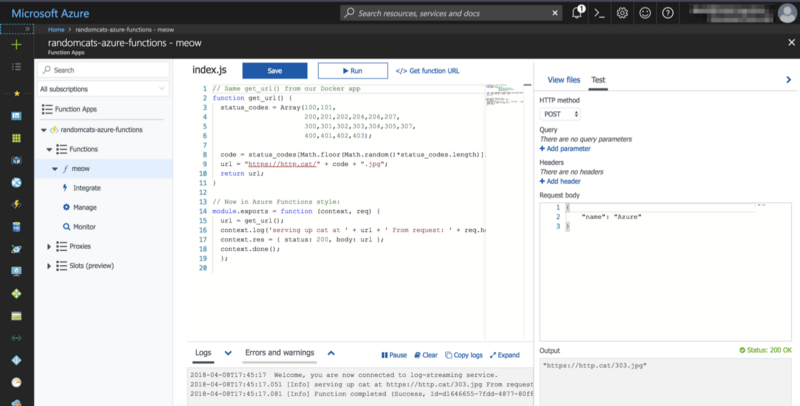Open the lightning Function Apps sidebar icon
Screen dimensions: 800x406
click(x=16, y=205)
